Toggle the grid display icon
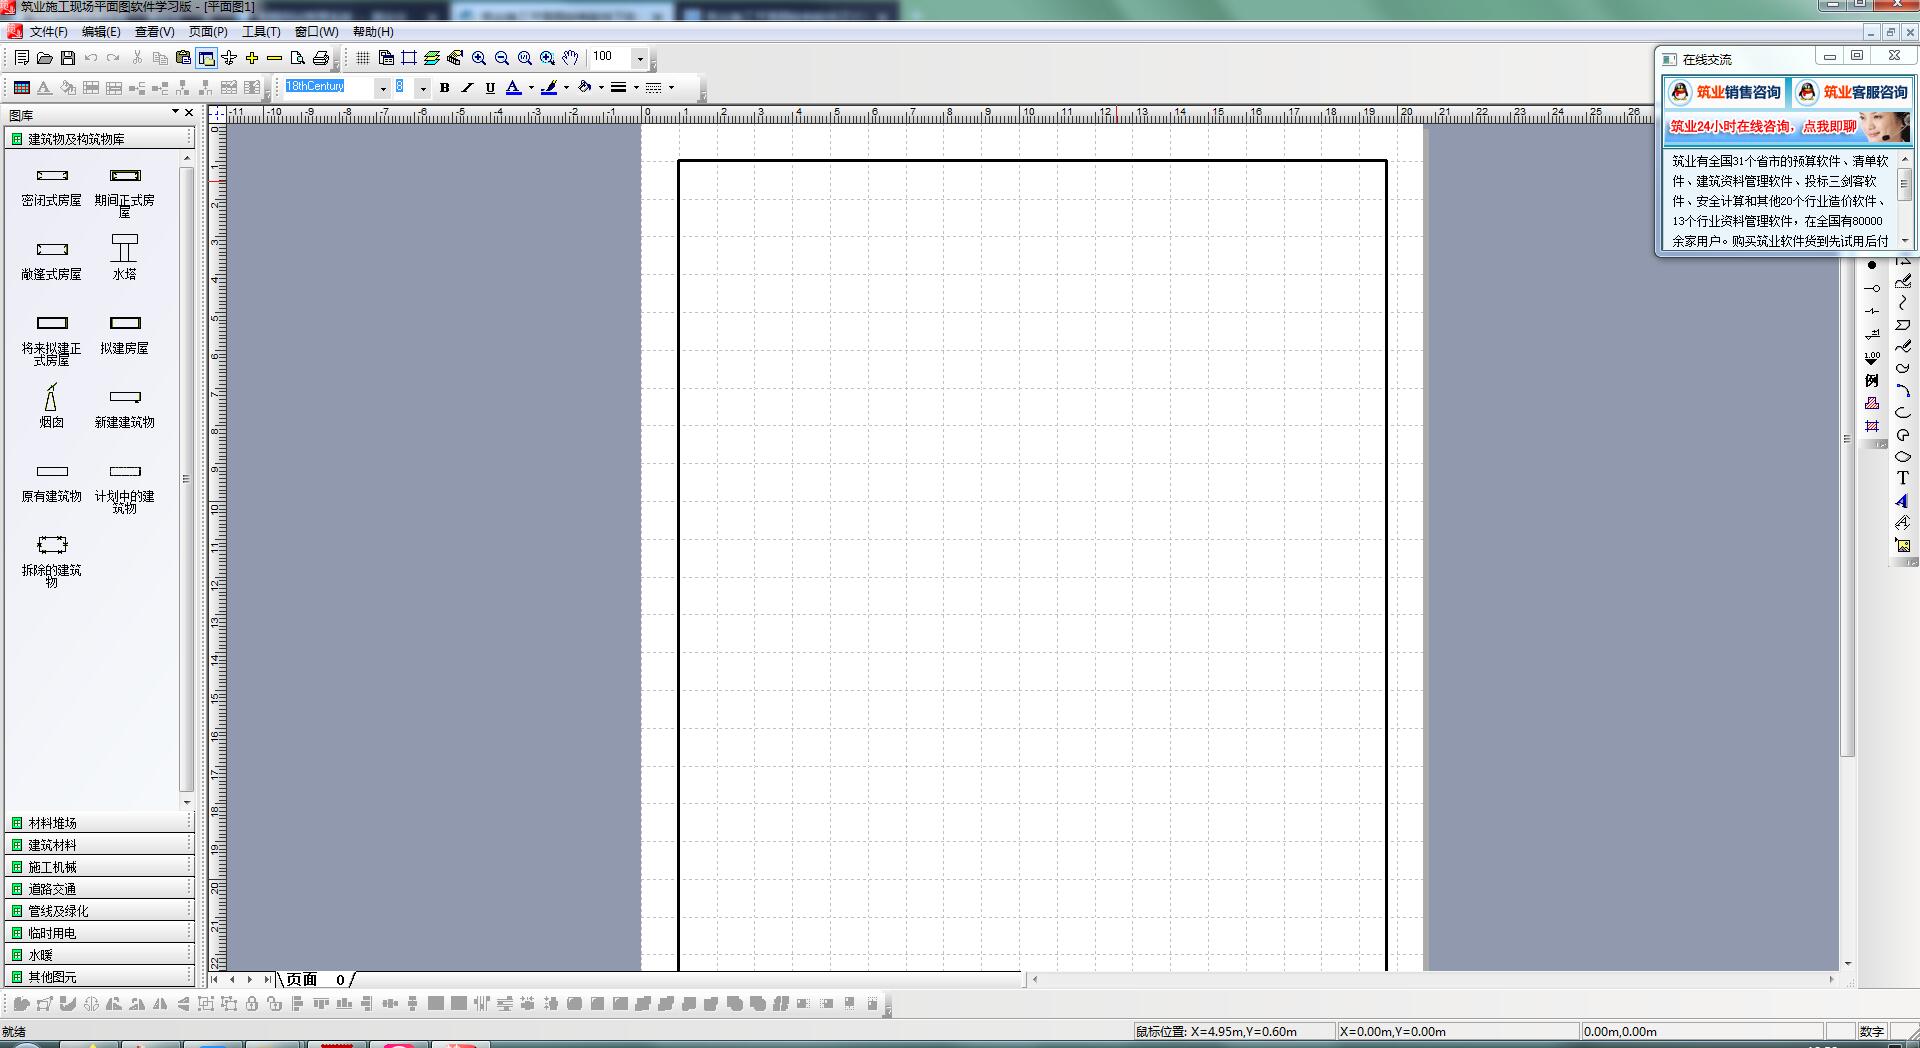Viewport: 1920px width, 1048px height. (363, 58)
